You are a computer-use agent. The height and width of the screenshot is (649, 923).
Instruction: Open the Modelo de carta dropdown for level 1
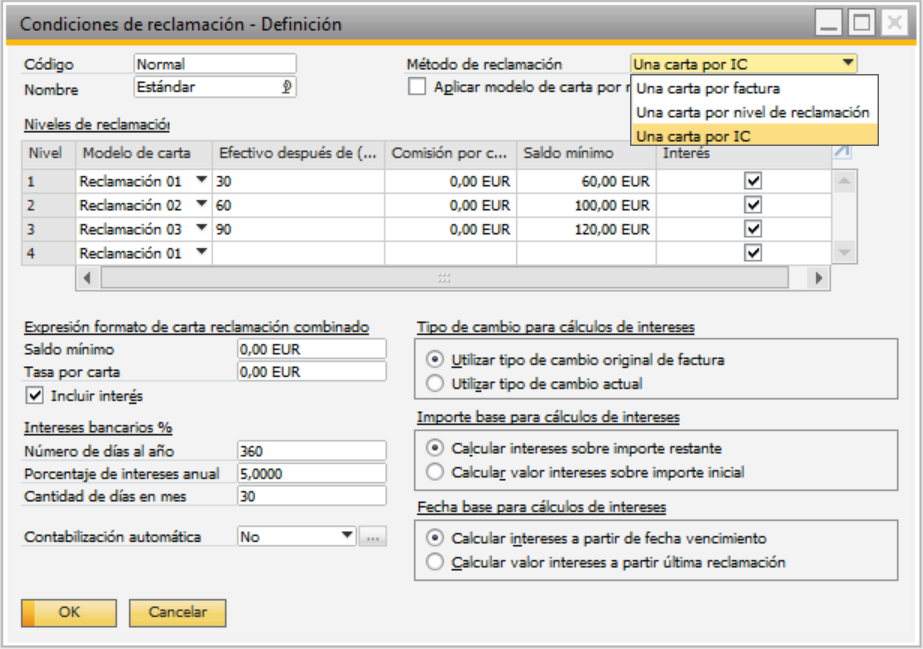tap(202, 180)
